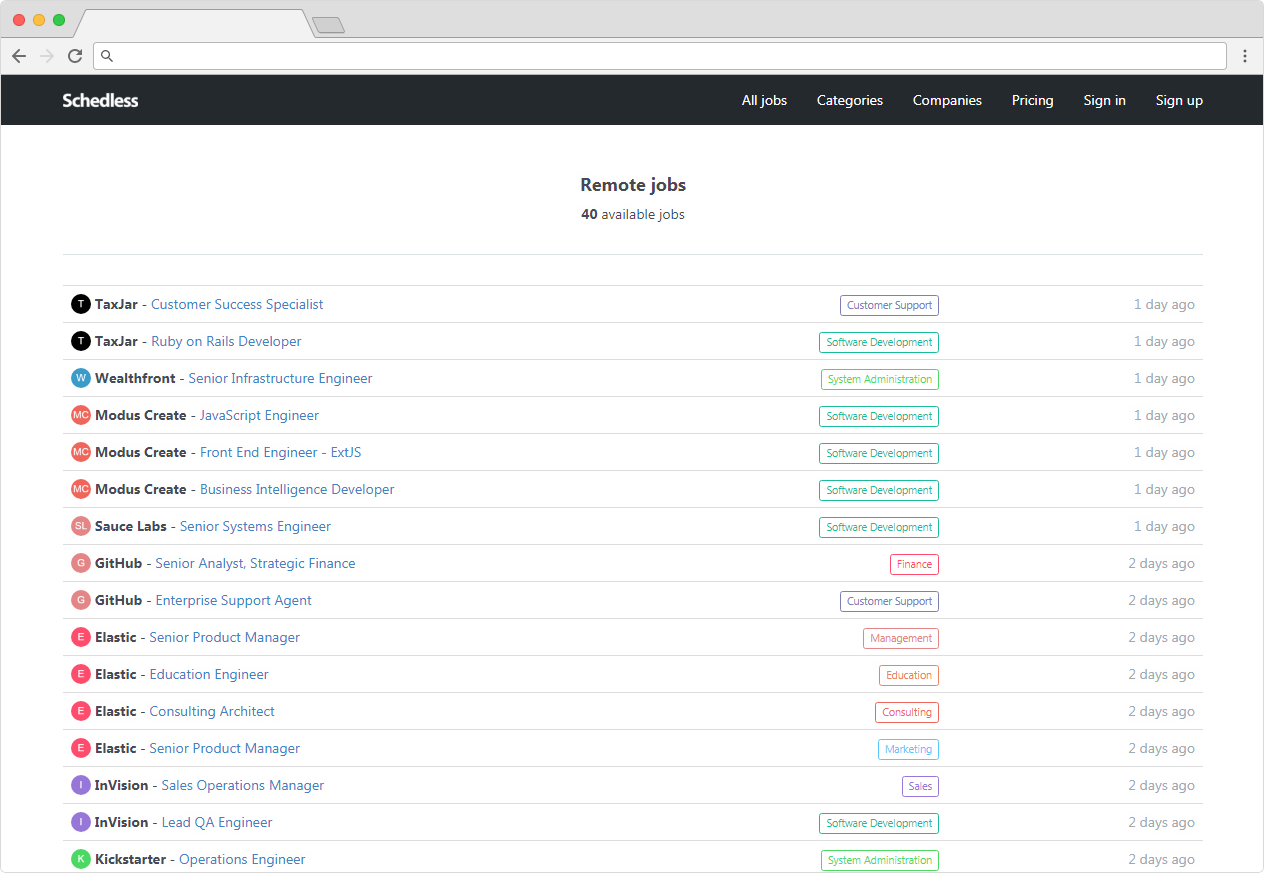Open a new browser tab
Image resolution: width=1264 pixels, height=873 pixels.
point(328,25)
